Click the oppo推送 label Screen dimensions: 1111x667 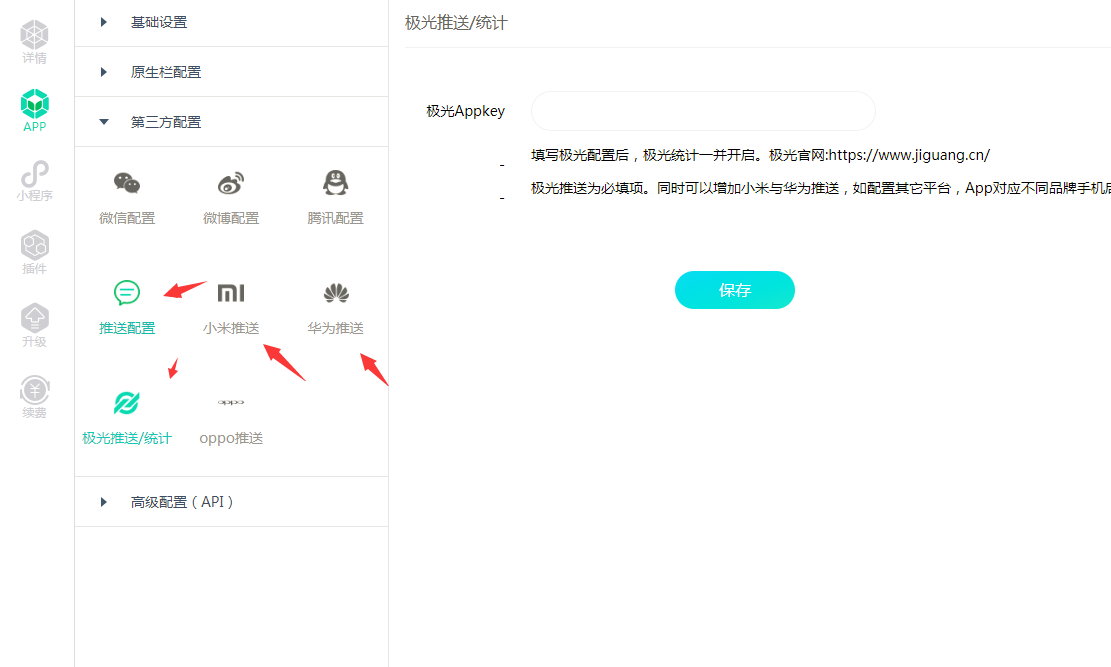pyautogui.click(x=231, y=438)
